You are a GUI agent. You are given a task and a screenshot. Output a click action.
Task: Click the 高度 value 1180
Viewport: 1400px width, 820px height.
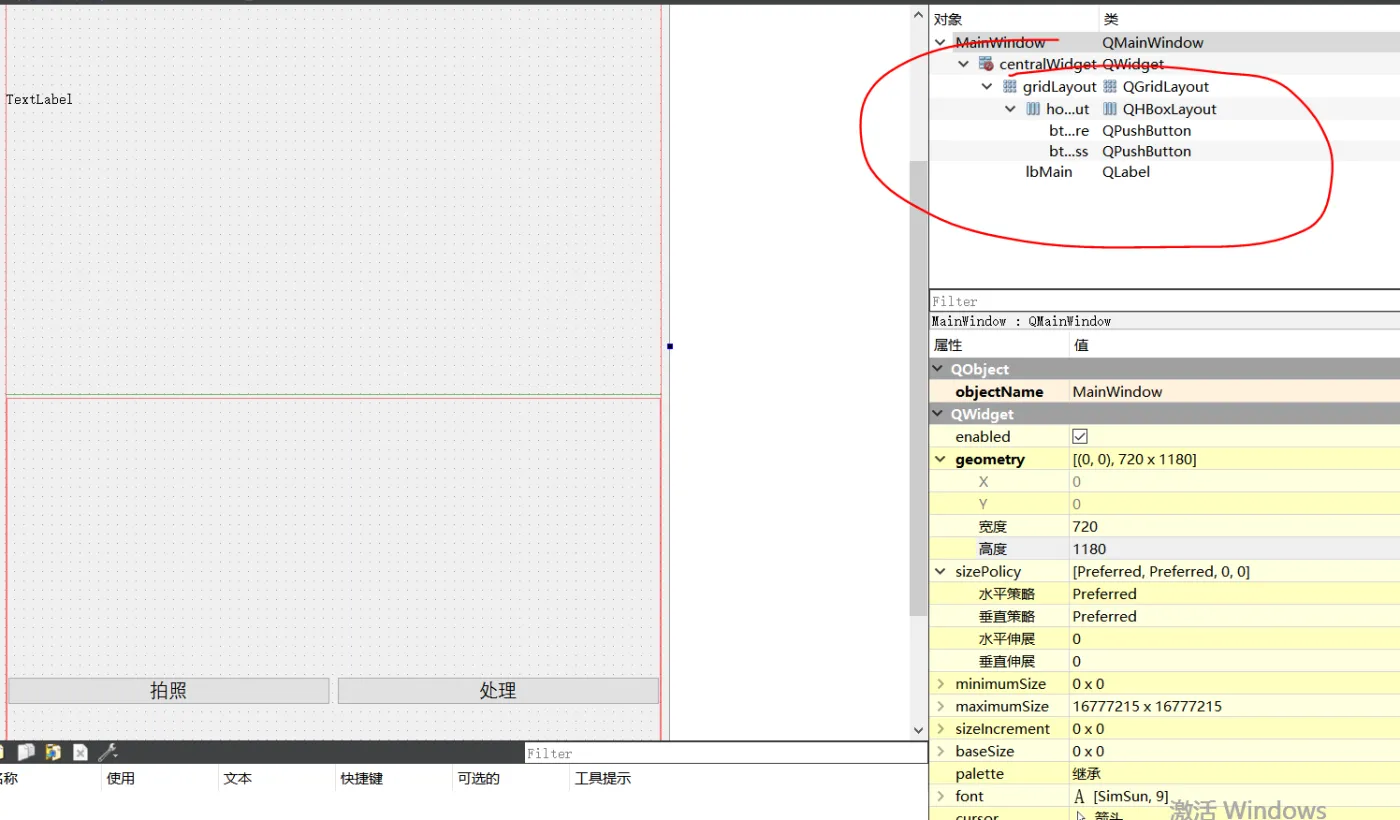1089,549
